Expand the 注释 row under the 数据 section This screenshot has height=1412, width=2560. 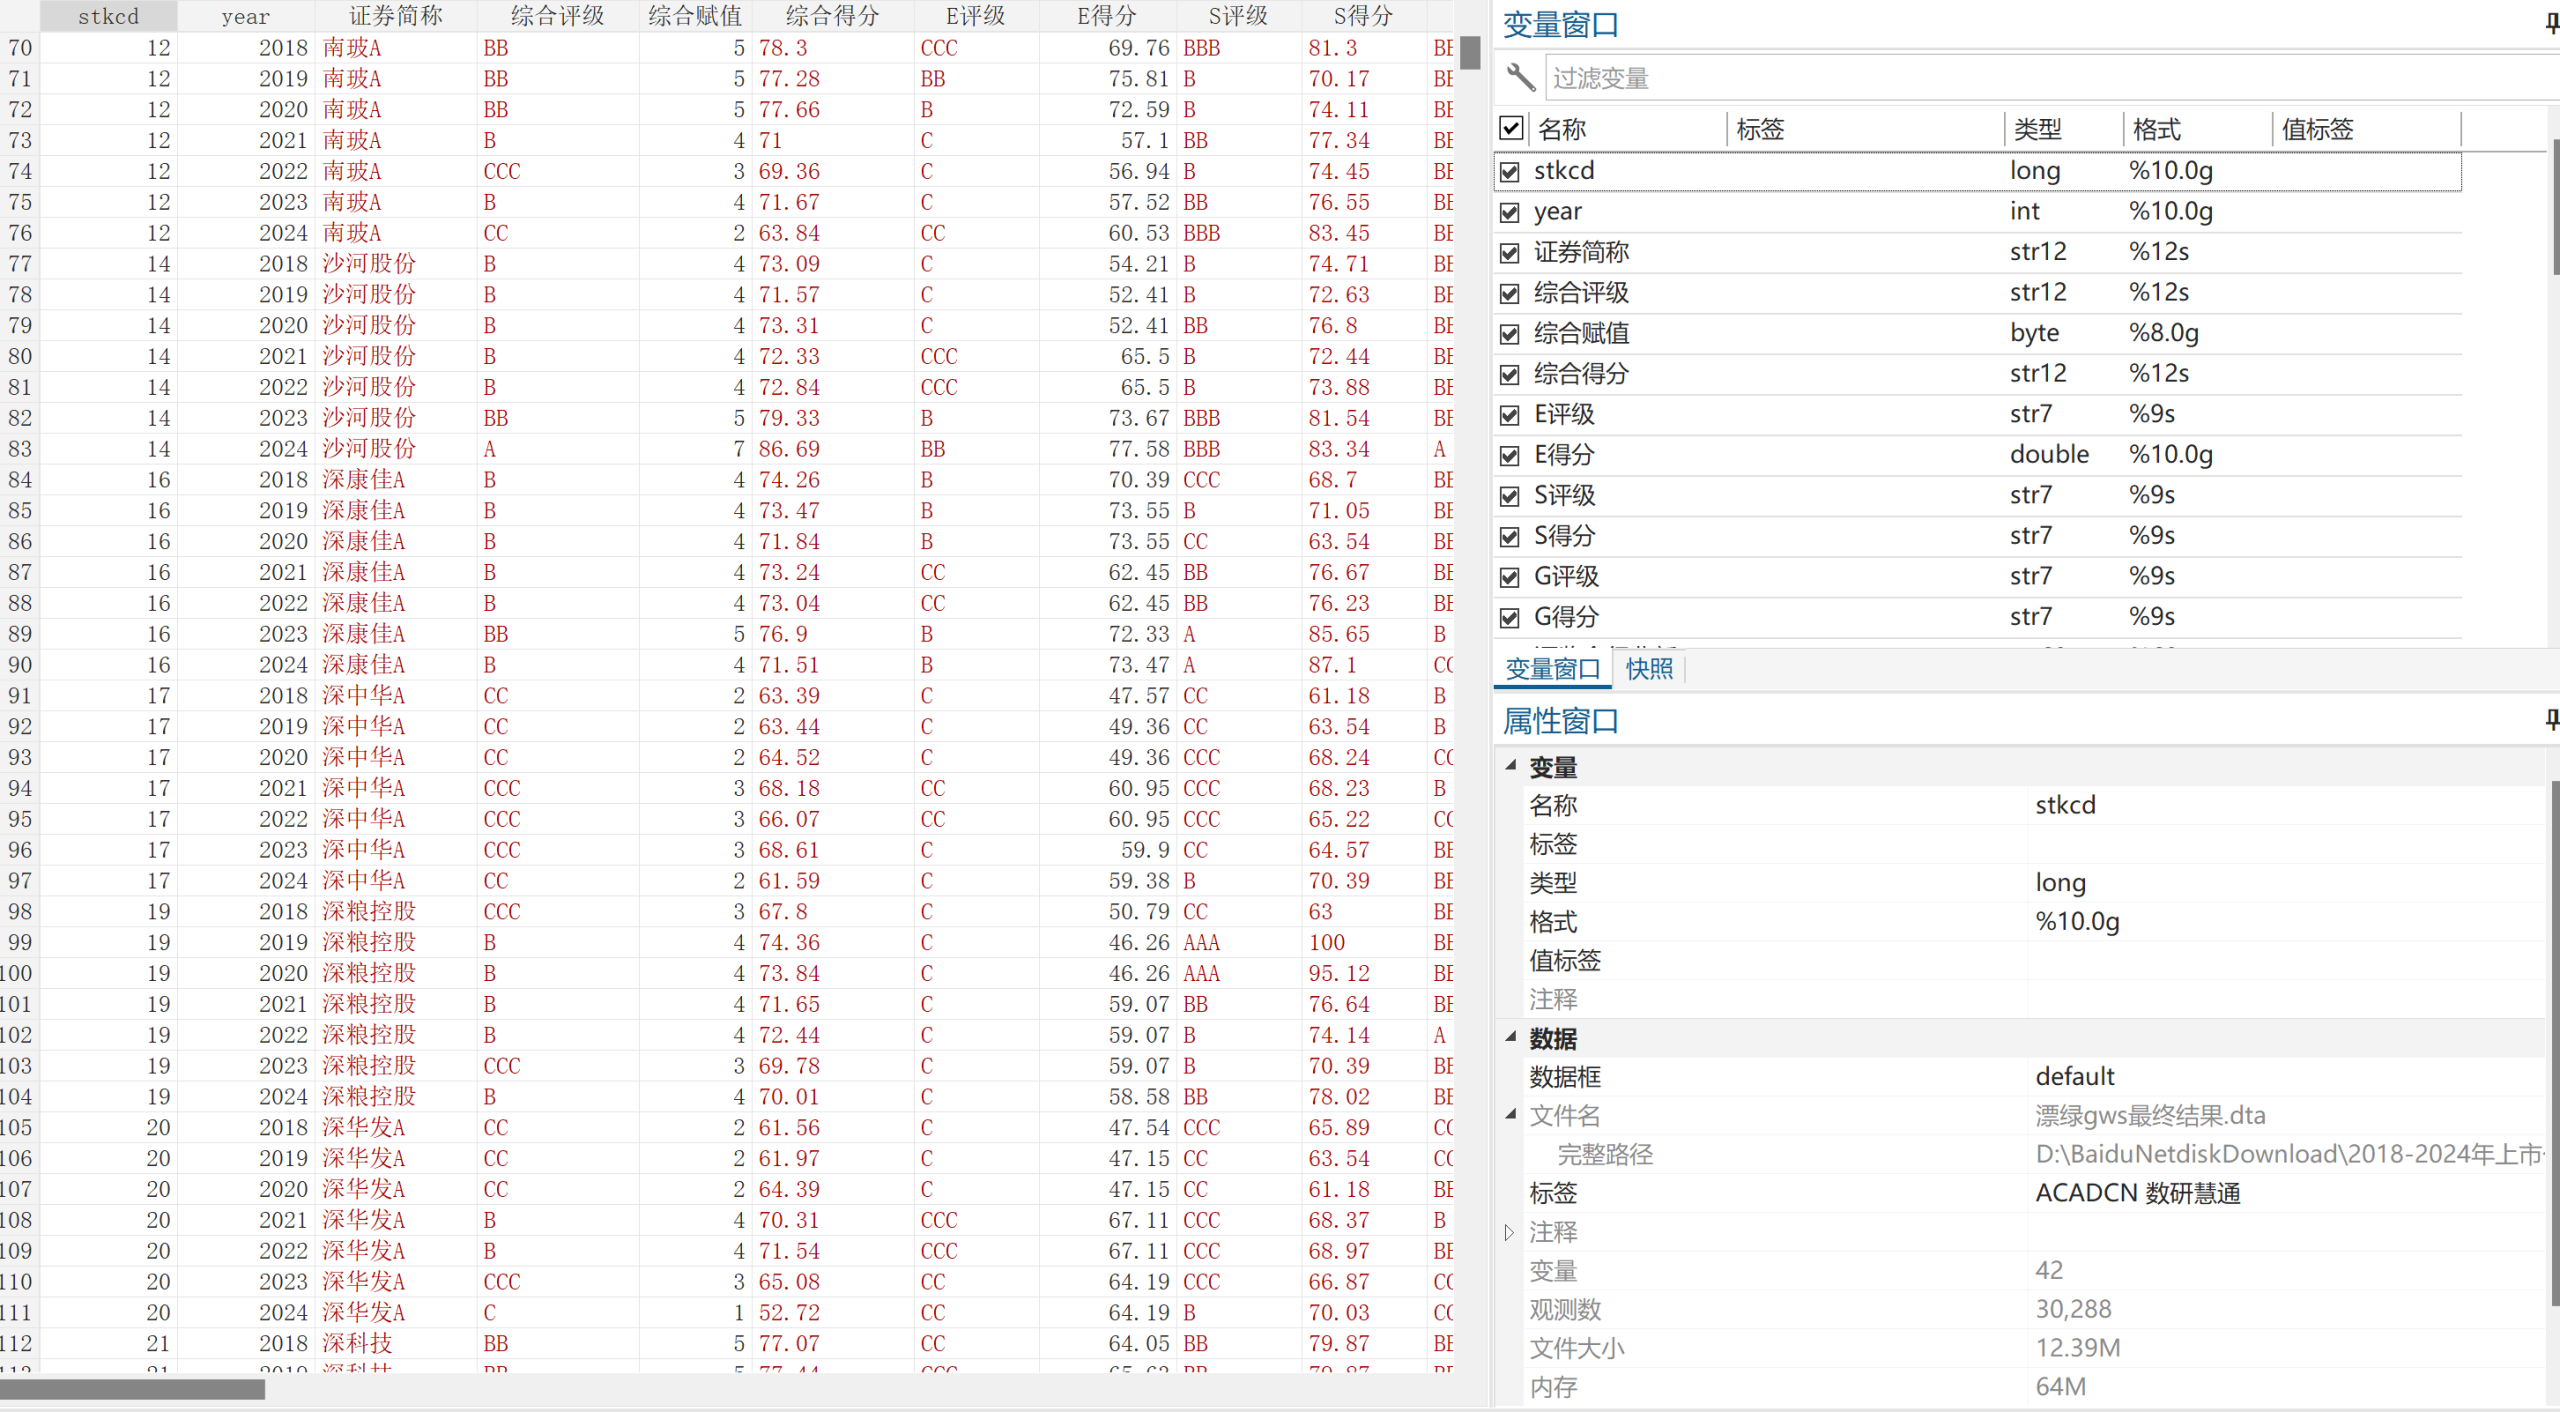pyautogui.click(x=1510, y=1232)
